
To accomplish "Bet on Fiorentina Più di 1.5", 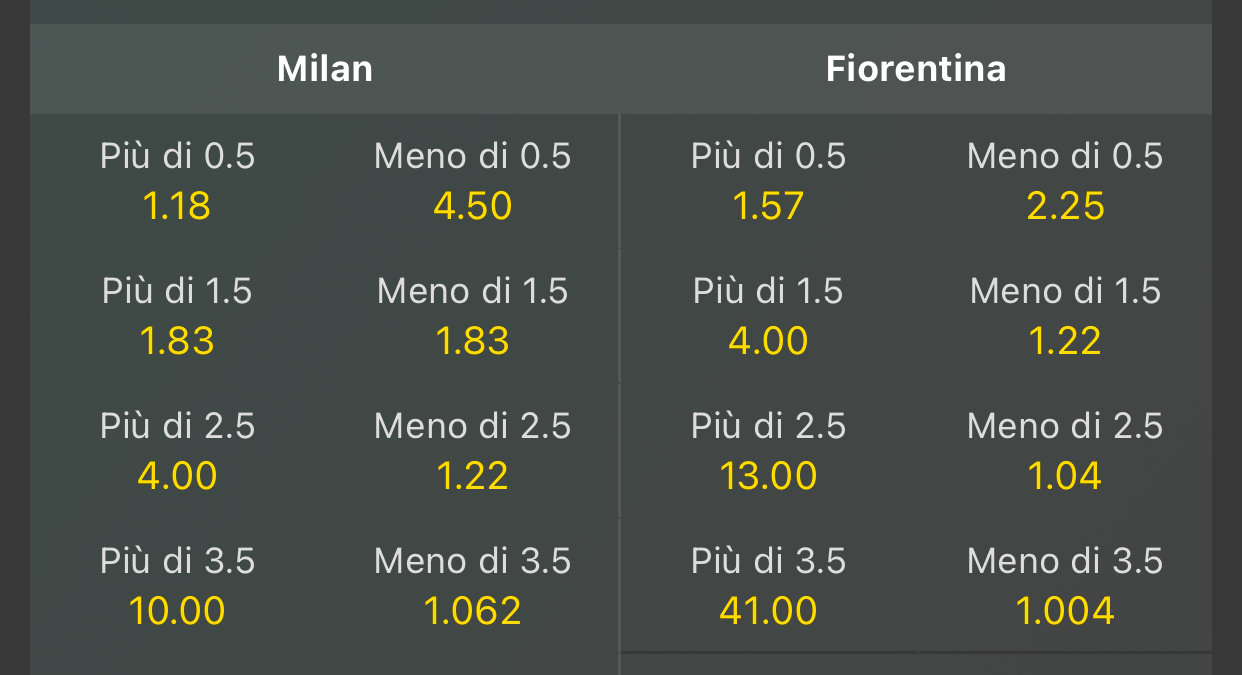I will pos(768,317).
